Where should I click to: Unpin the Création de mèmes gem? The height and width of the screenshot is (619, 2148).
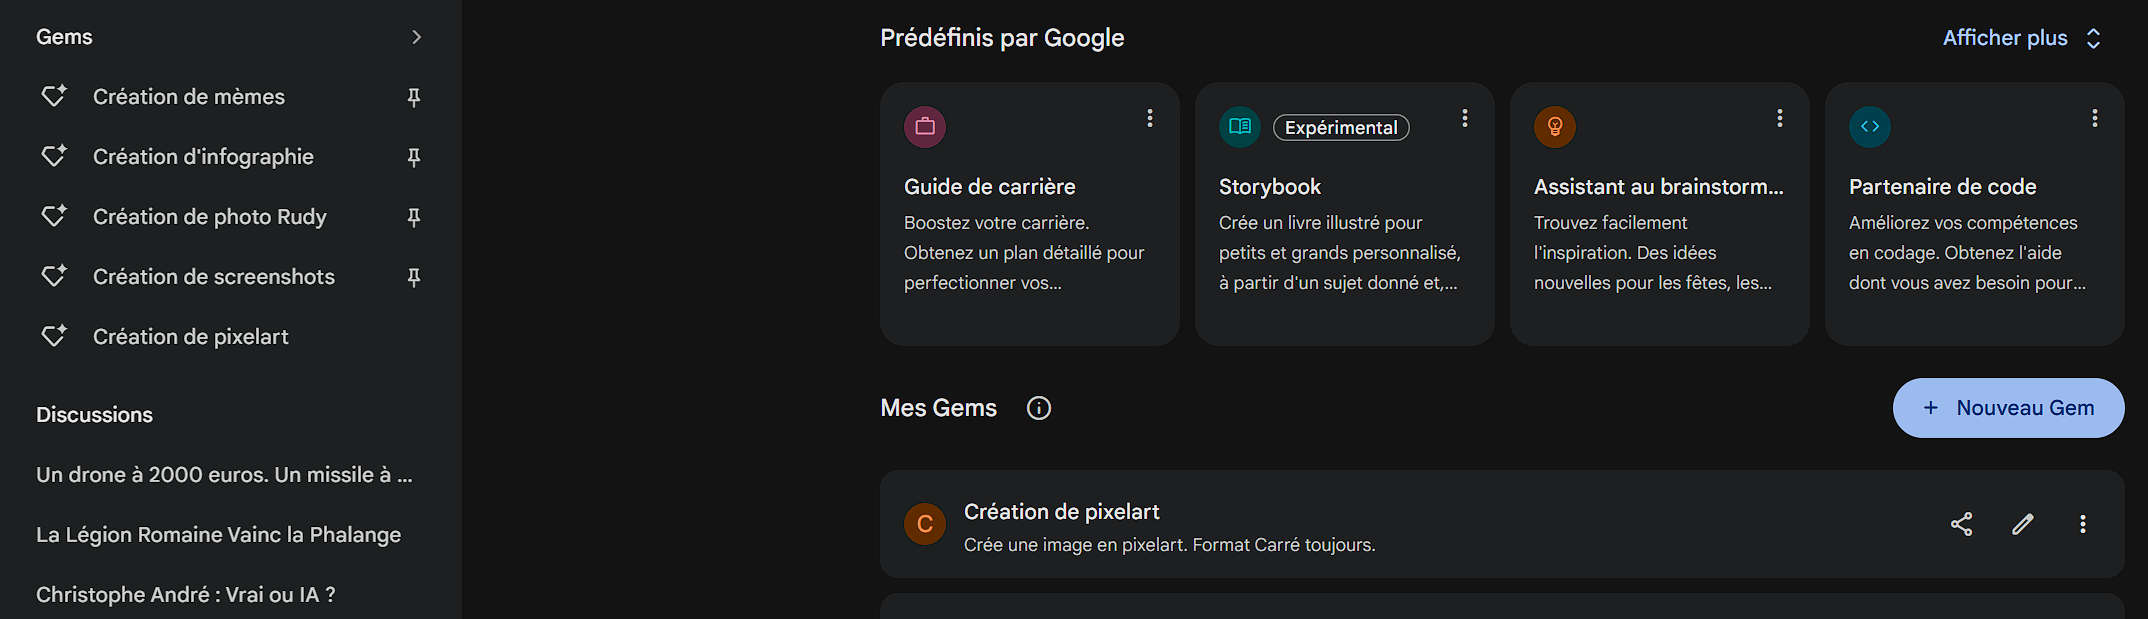pyautogui.click(x=414, y=97)
